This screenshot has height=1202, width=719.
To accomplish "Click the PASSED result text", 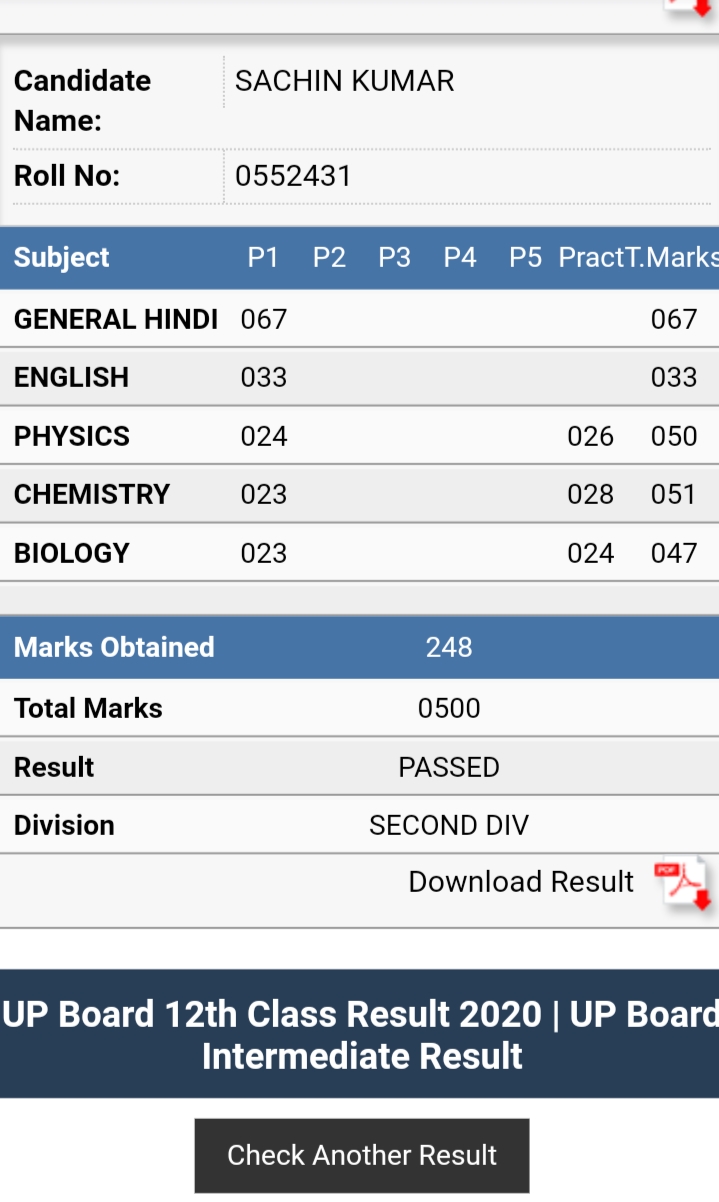I will point(449,767).
